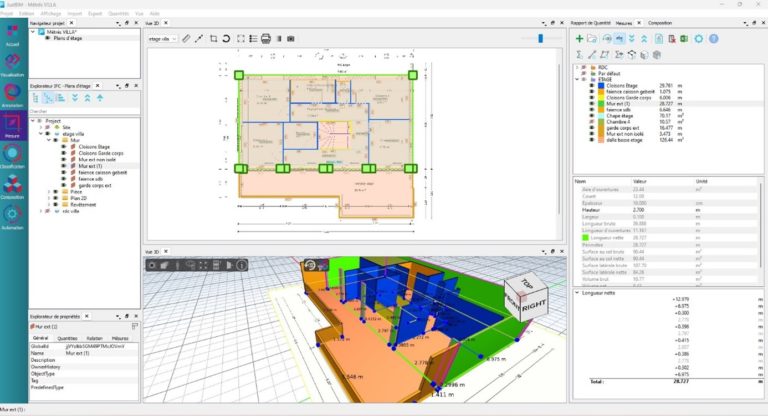768x416 pixels.
Task: Collapse all nodes in IFC explorer toolbar
Action: [x=87, y=98]
